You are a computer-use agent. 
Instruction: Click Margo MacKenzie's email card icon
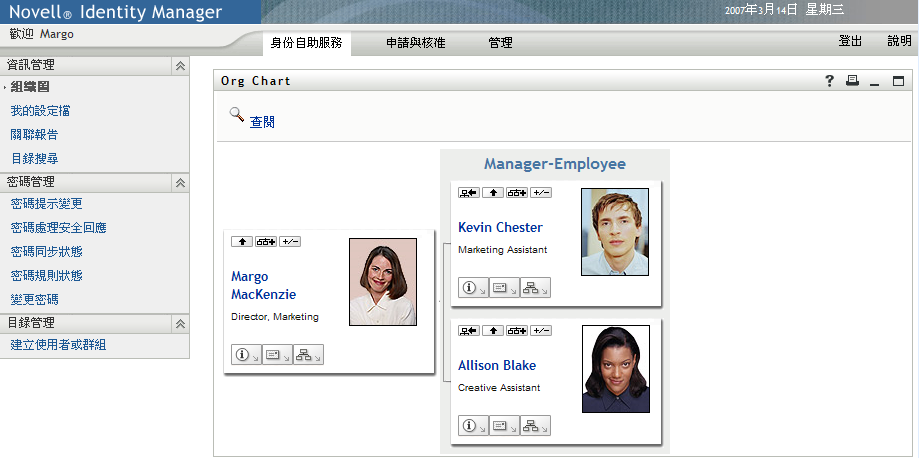point(277,355)
